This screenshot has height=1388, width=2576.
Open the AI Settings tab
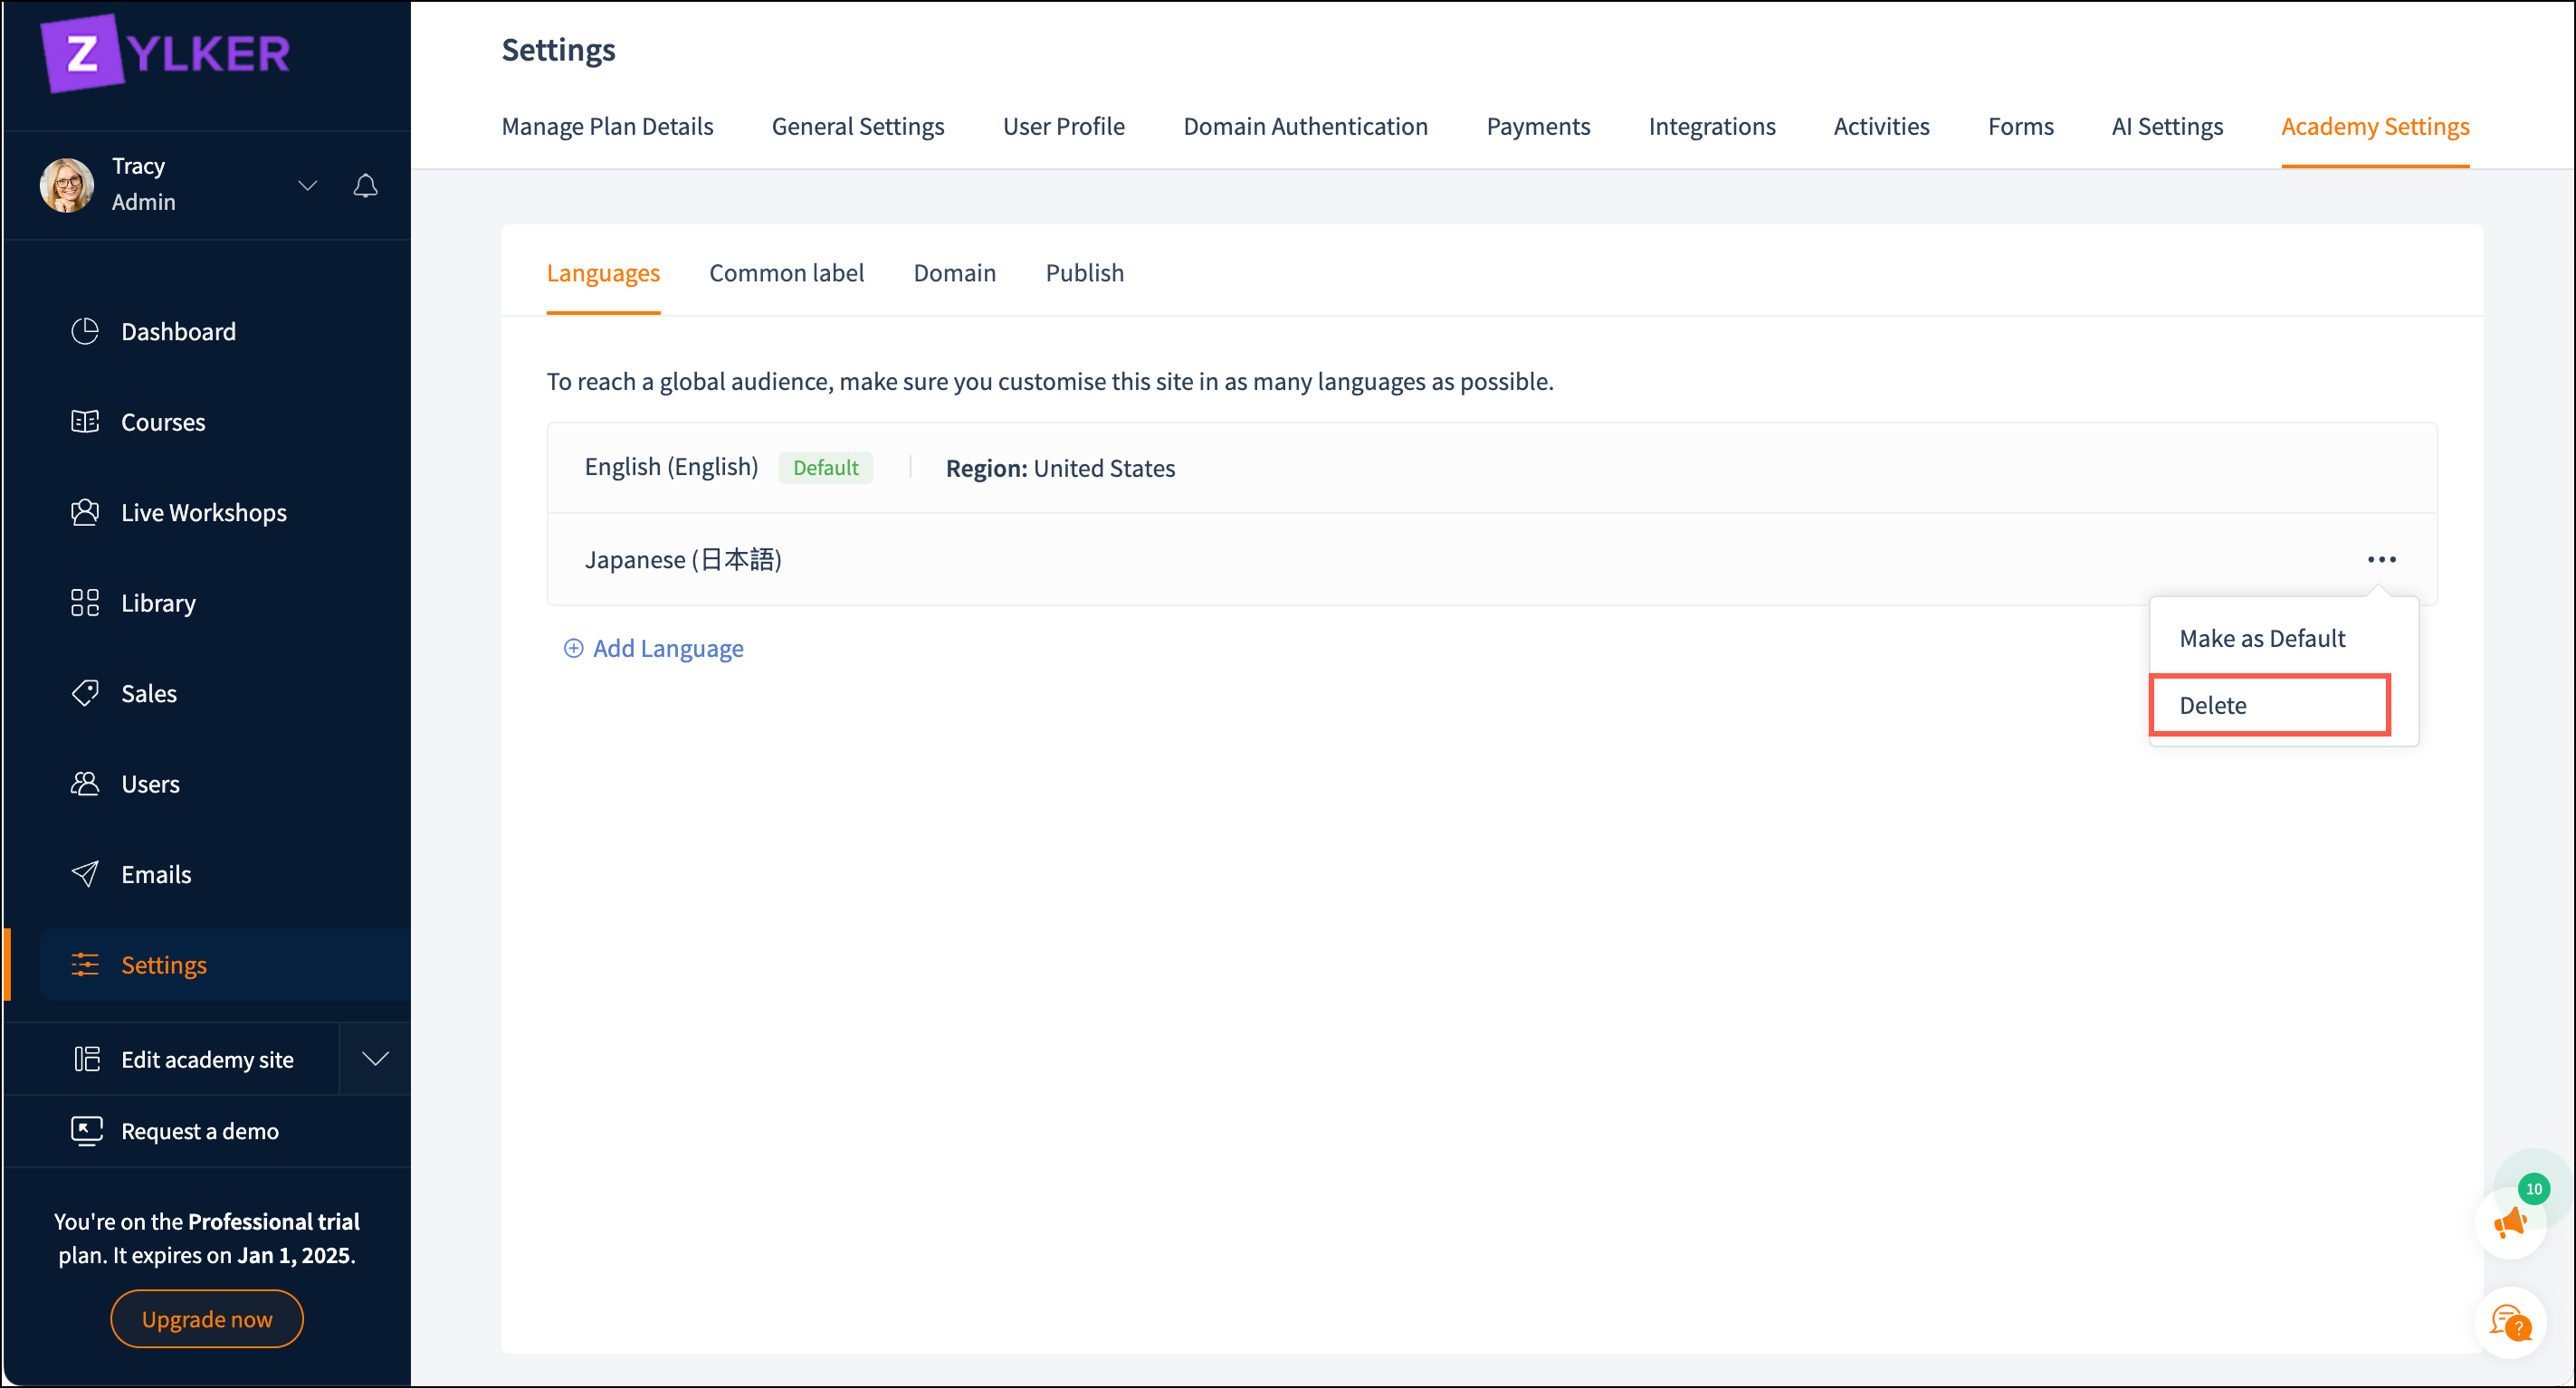pos(2167,126)
